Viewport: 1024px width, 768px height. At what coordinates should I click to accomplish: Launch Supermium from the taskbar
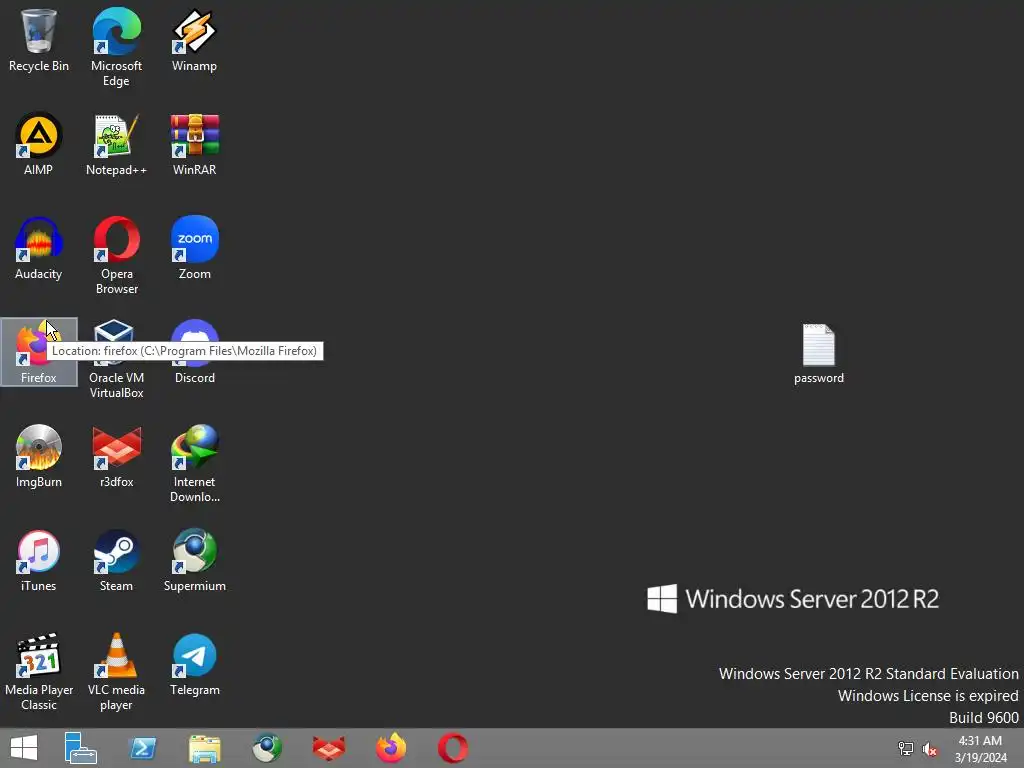(x=267, y=748)
